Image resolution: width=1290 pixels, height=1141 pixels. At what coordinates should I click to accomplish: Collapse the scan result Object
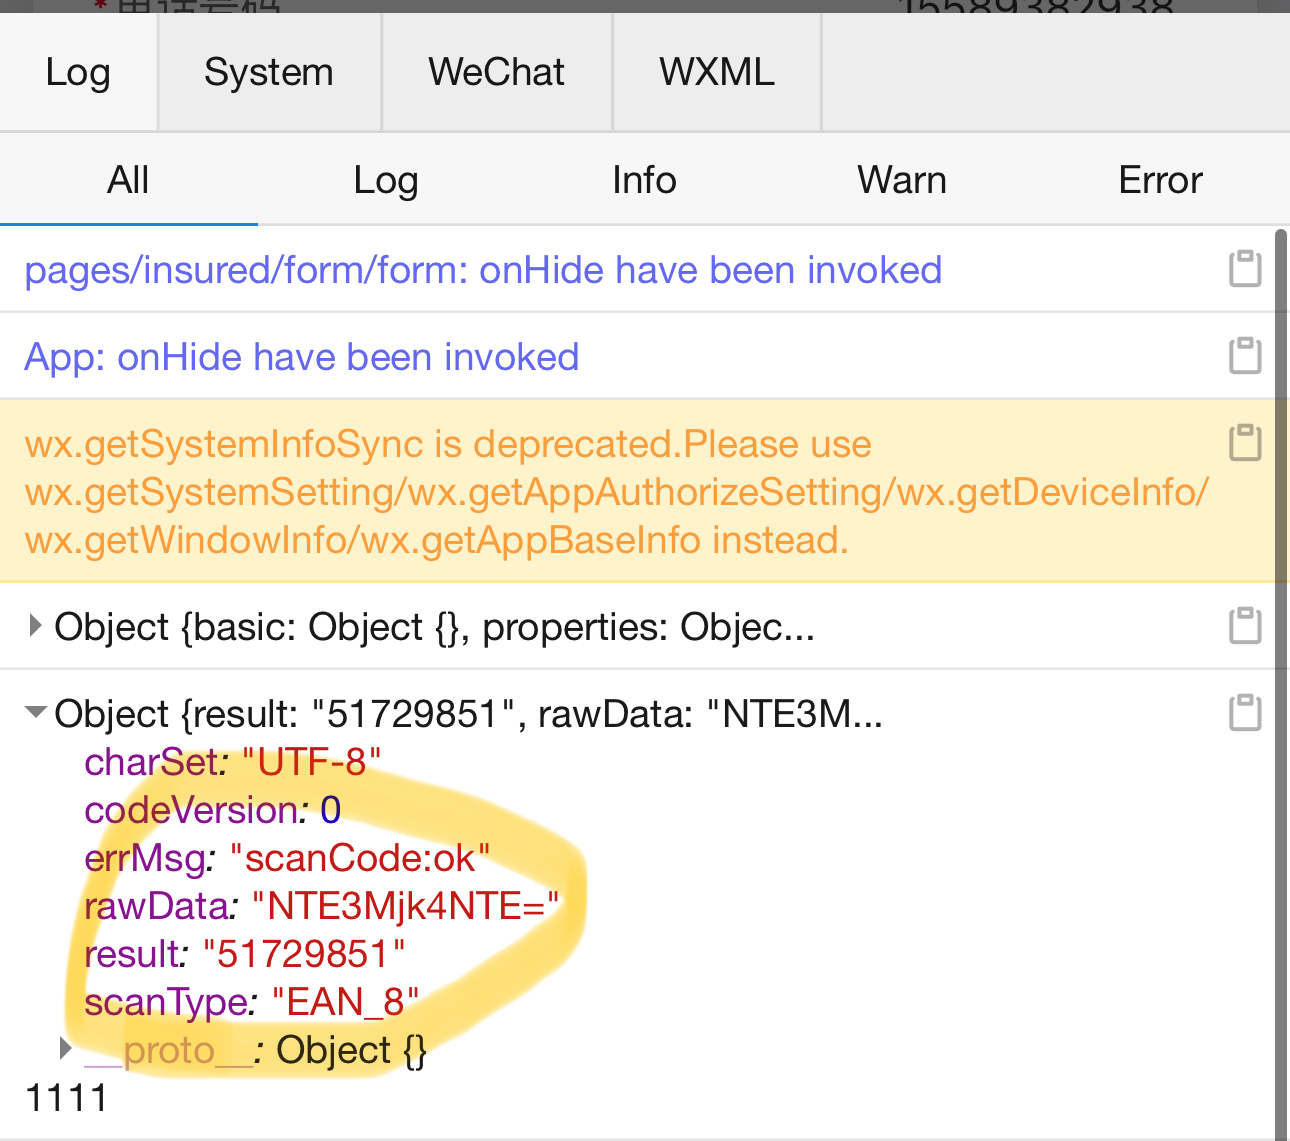pos(36,713)
